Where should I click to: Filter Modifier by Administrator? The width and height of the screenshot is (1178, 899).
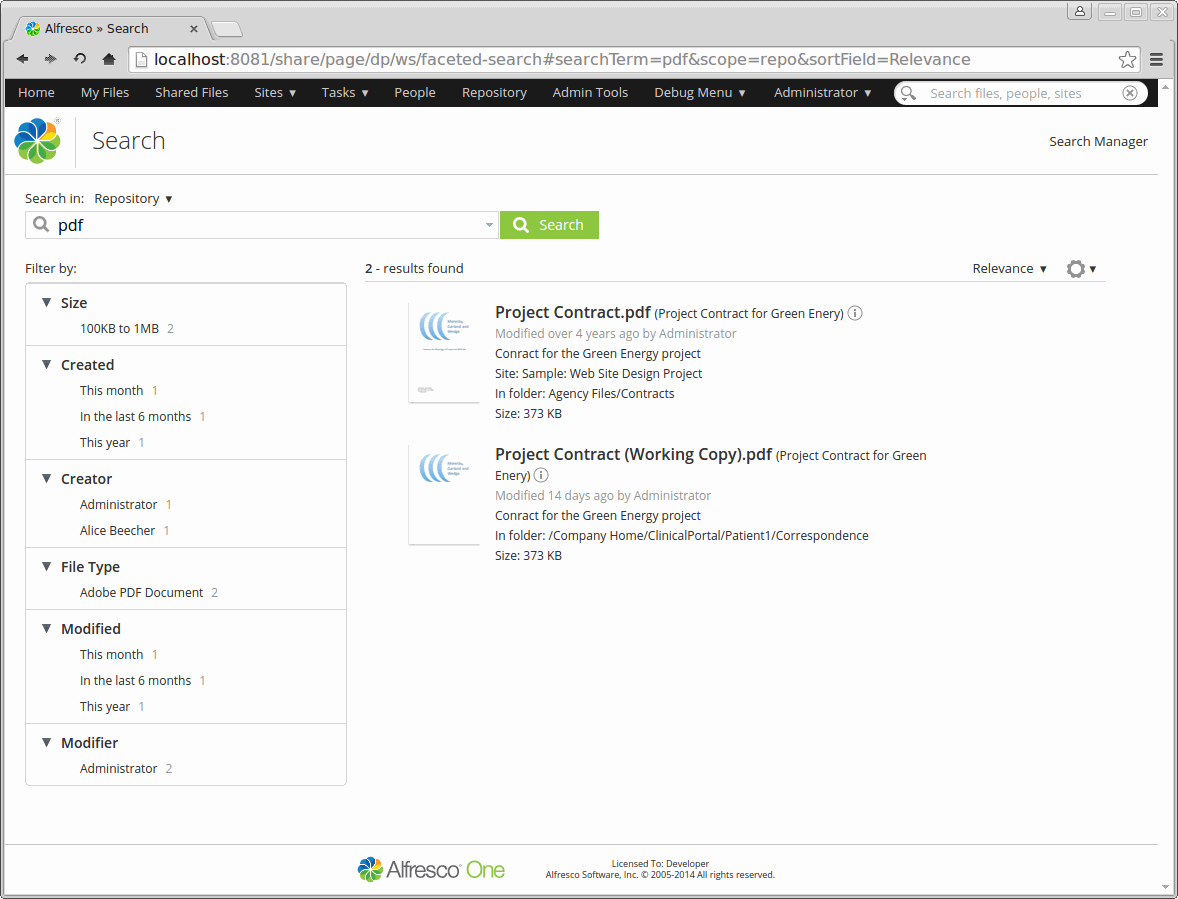(x=119, y=768)
